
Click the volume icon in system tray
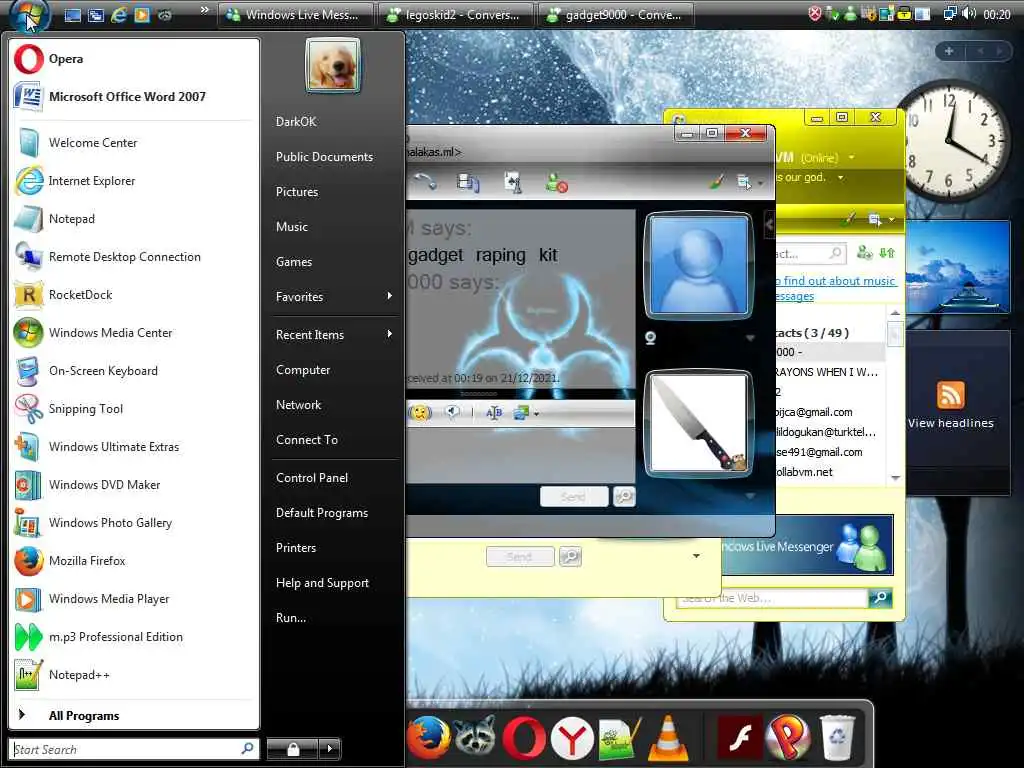coord(969,14)
